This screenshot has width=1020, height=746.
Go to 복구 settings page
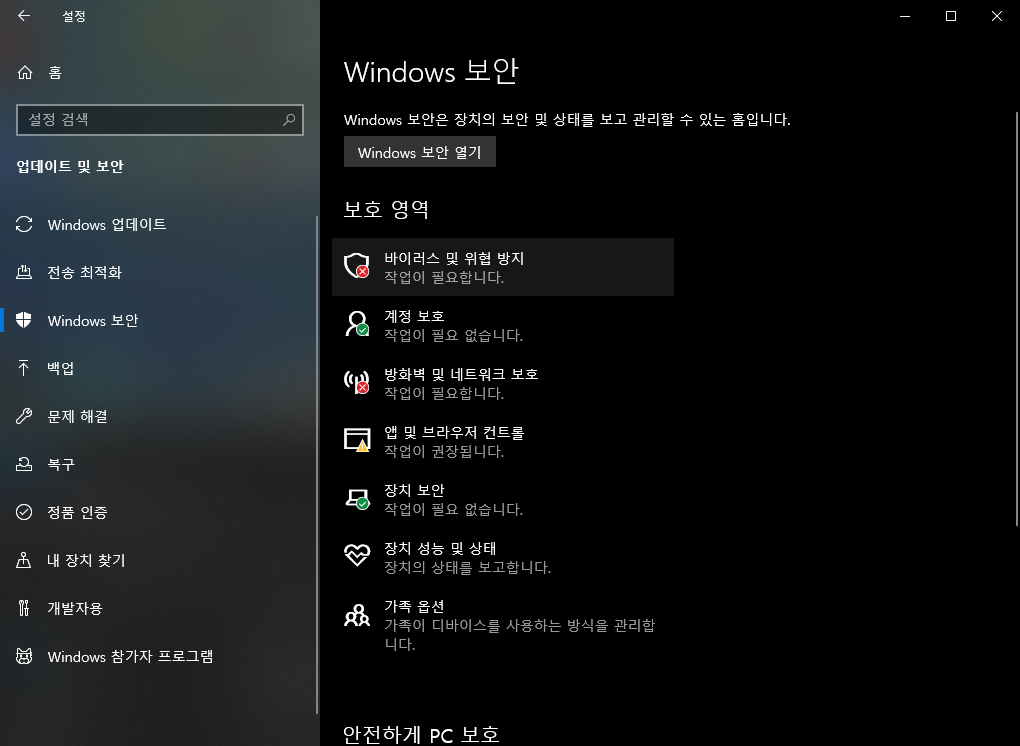coord(160,464)
